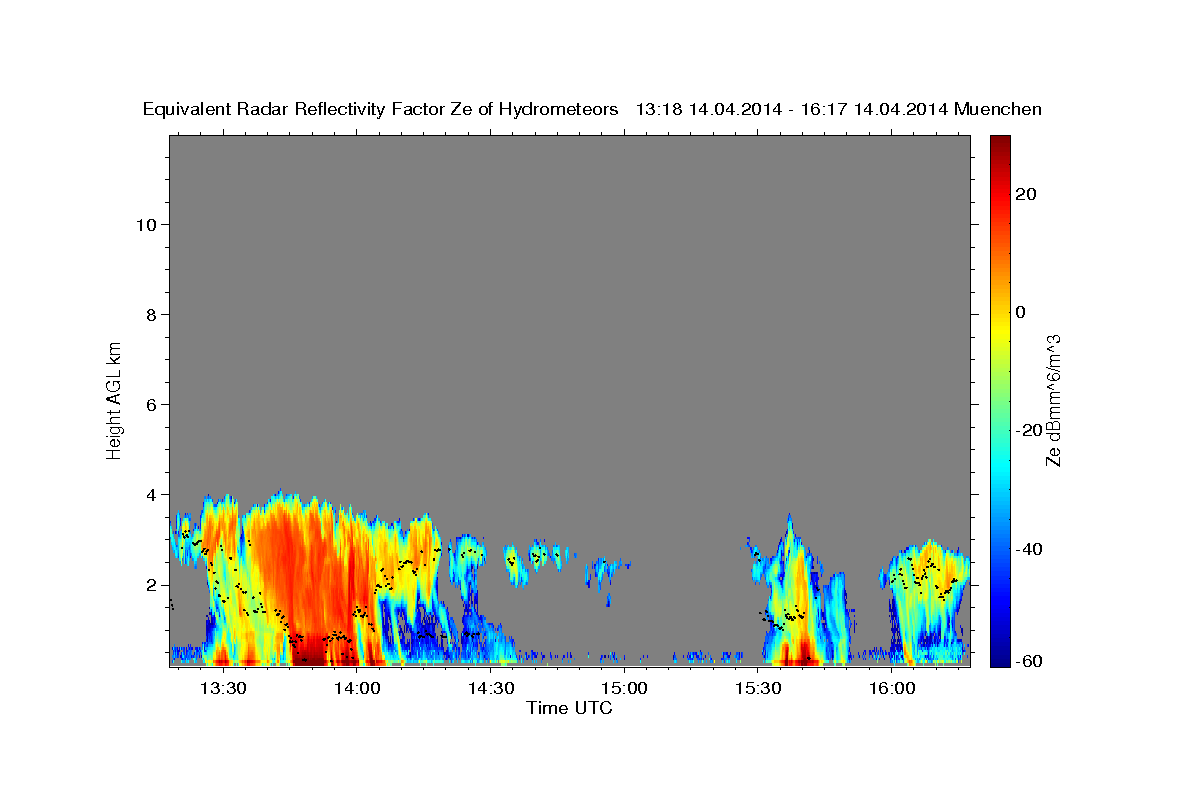Viewport: 1200px width, 800px height.
Task: Click the colorbar value label 0
Action: tap(1020, 312)
